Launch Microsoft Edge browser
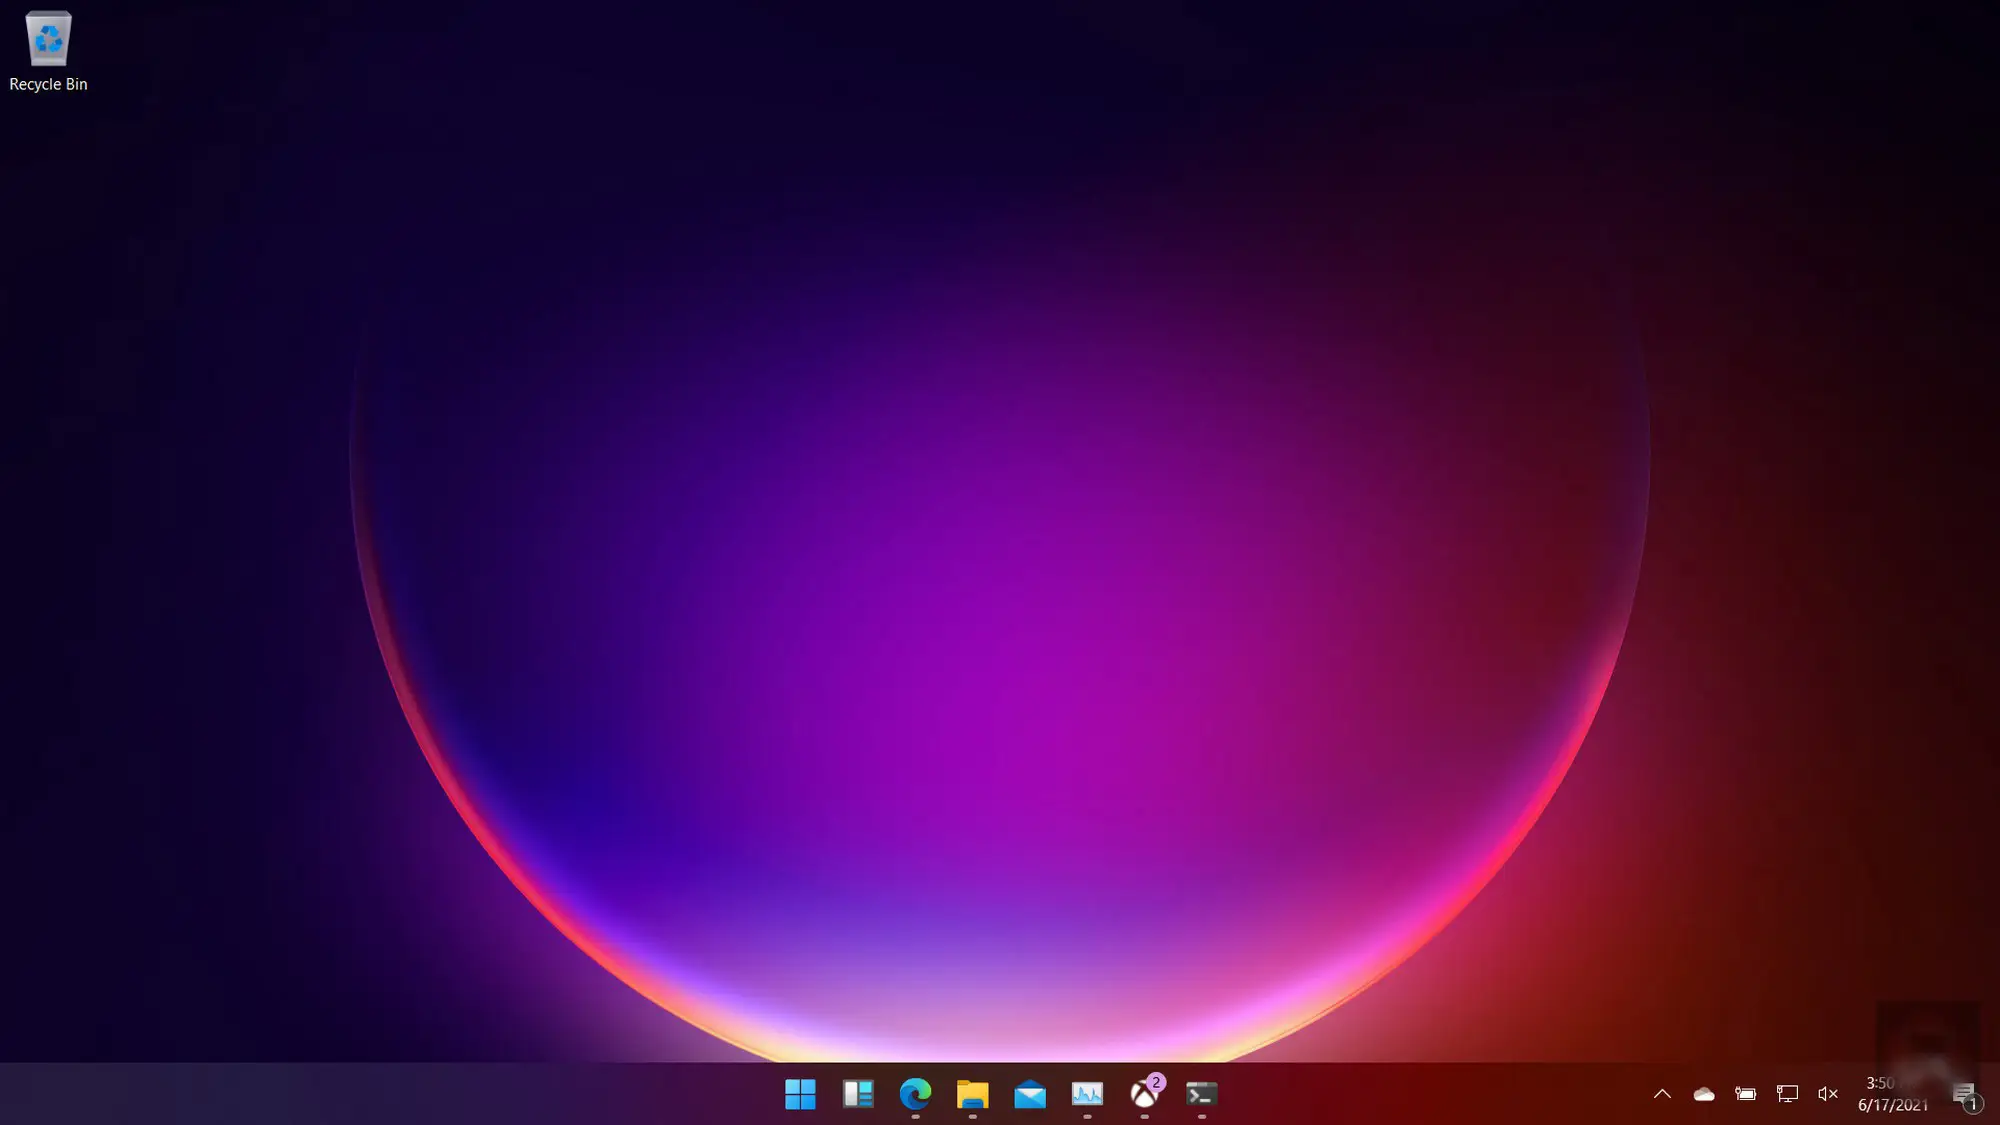Viewport: 2000px width, 1125px height. pyautogui.click(x=915, y=1093)
